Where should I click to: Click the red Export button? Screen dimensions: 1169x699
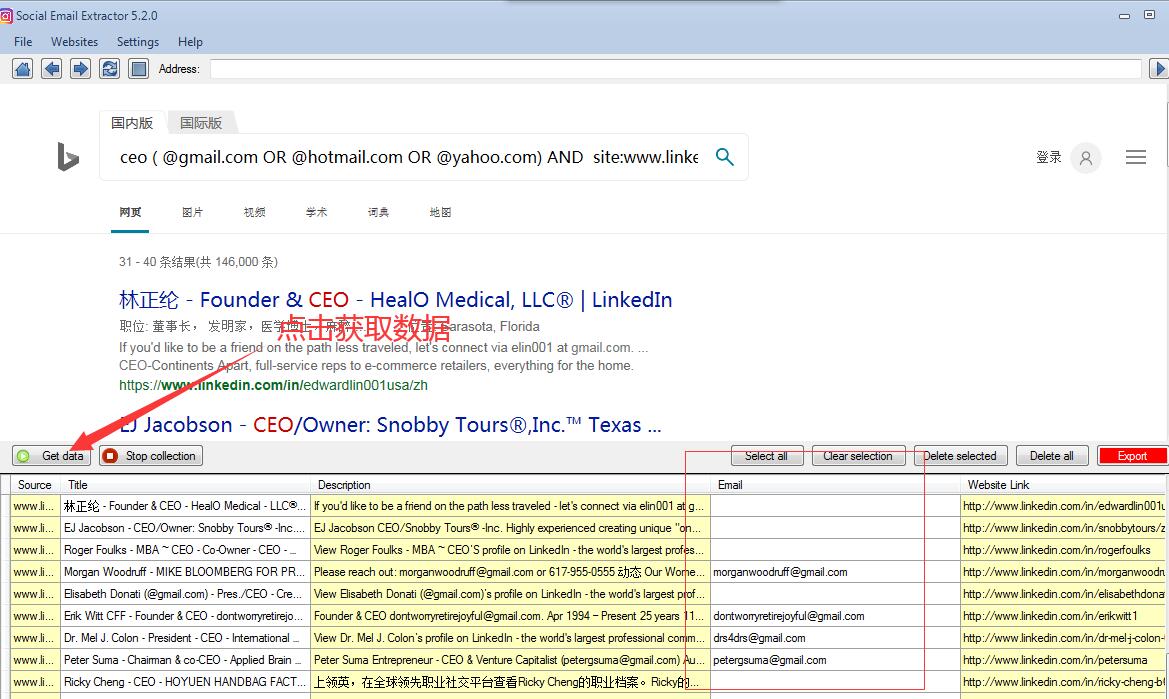pos(1132,456)
